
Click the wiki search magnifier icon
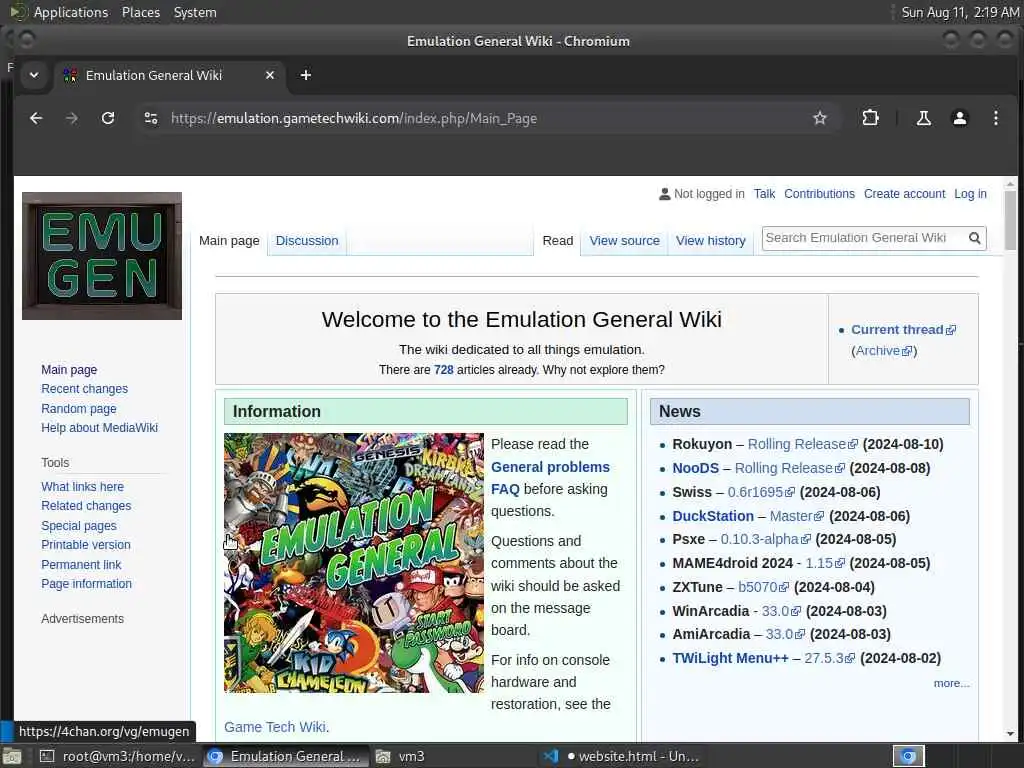tap(974, 238)
